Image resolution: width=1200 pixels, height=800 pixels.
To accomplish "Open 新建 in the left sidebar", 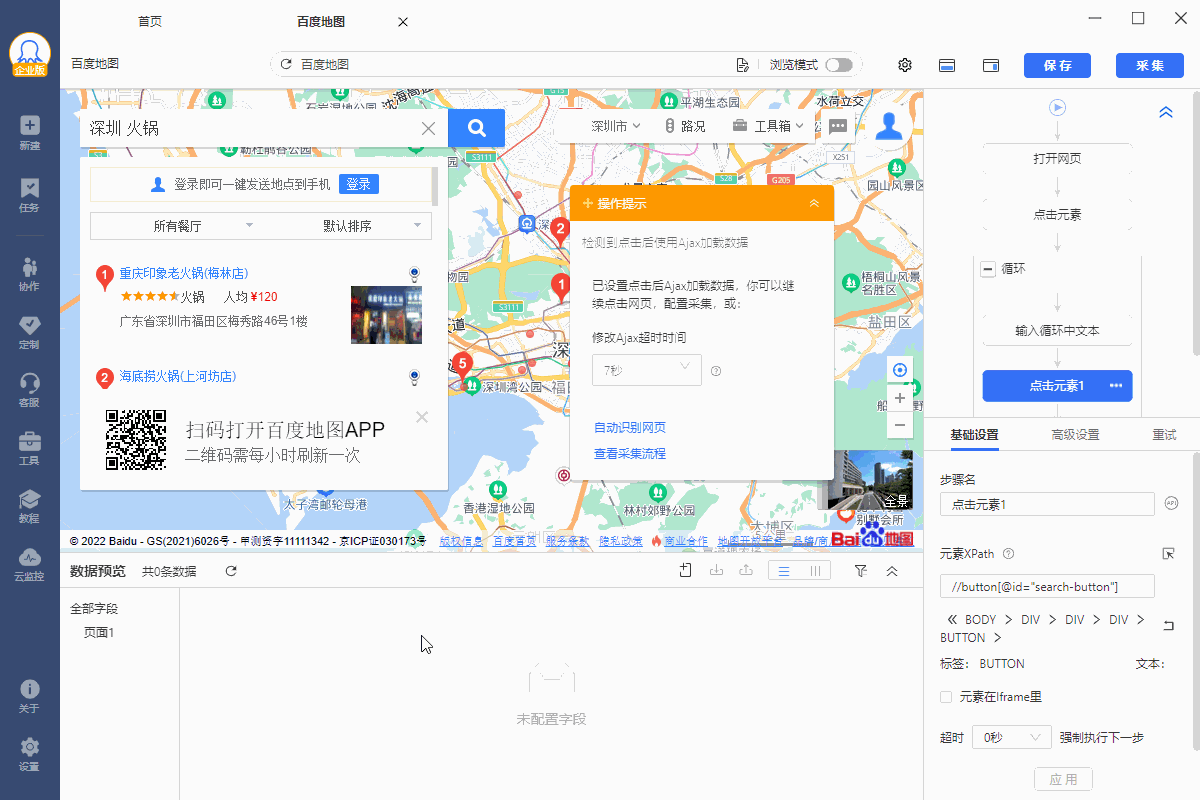I will pos(29,133).
